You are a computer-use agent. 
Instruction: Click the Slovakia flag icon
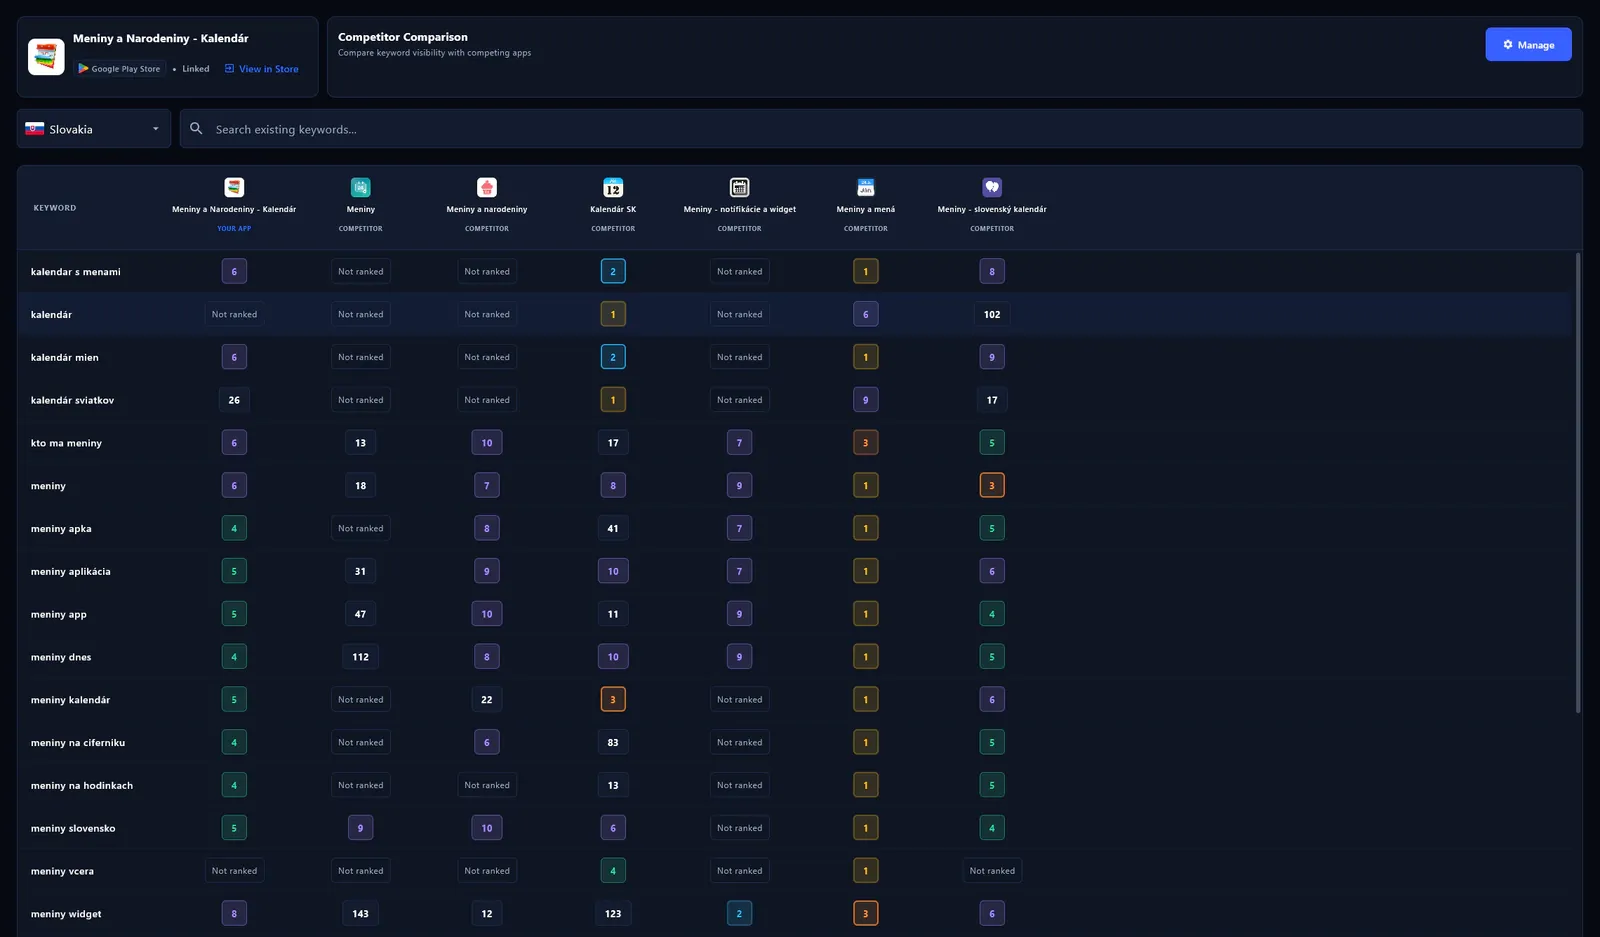(35, 129)
